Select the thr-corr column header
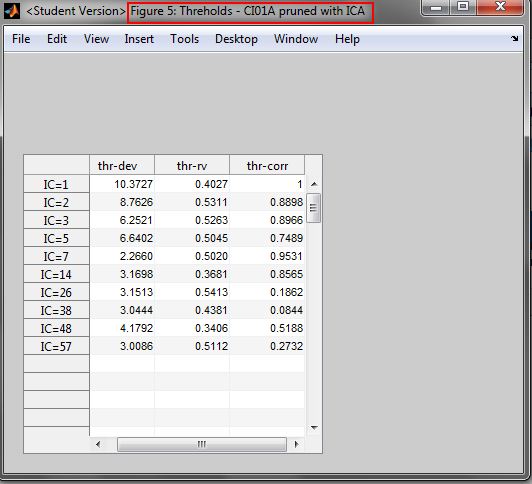The image size is (532, 484). coord(267,165)
